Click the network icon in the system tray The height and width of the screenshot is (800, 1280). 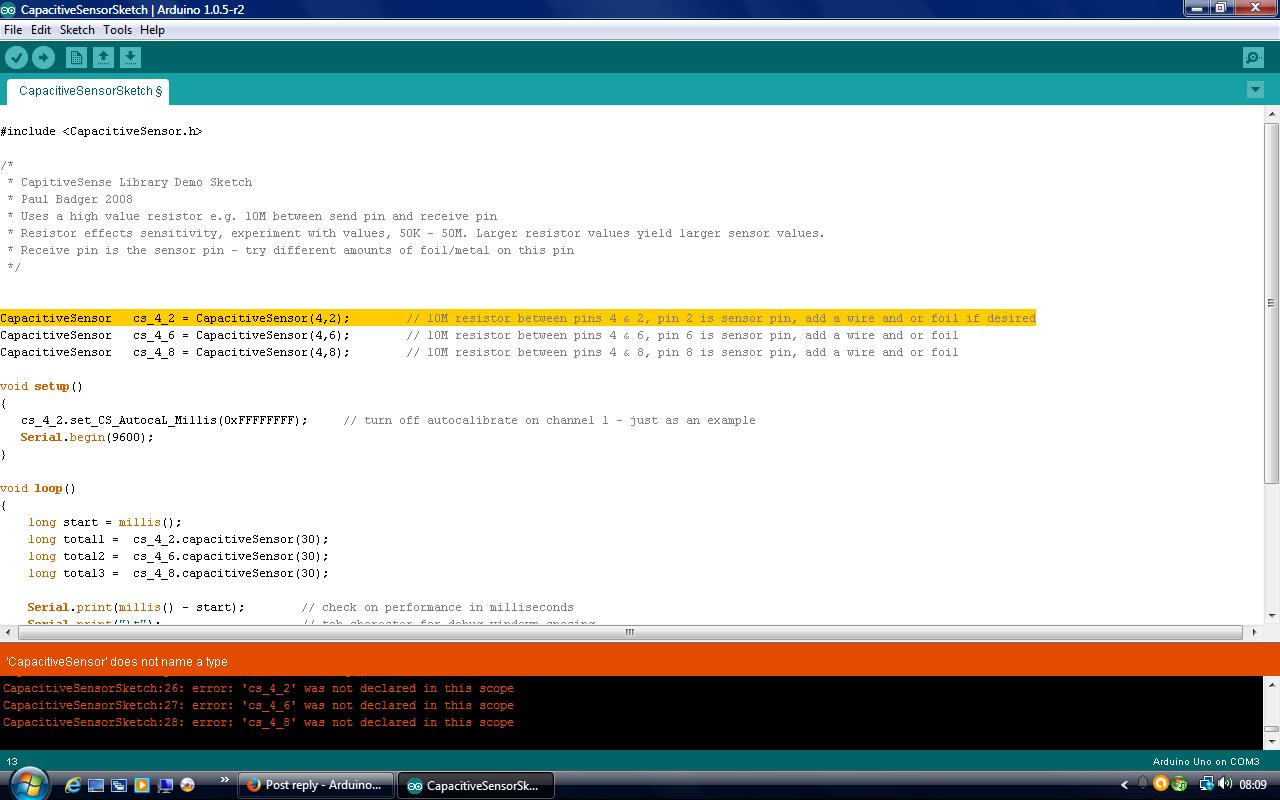1206,785
